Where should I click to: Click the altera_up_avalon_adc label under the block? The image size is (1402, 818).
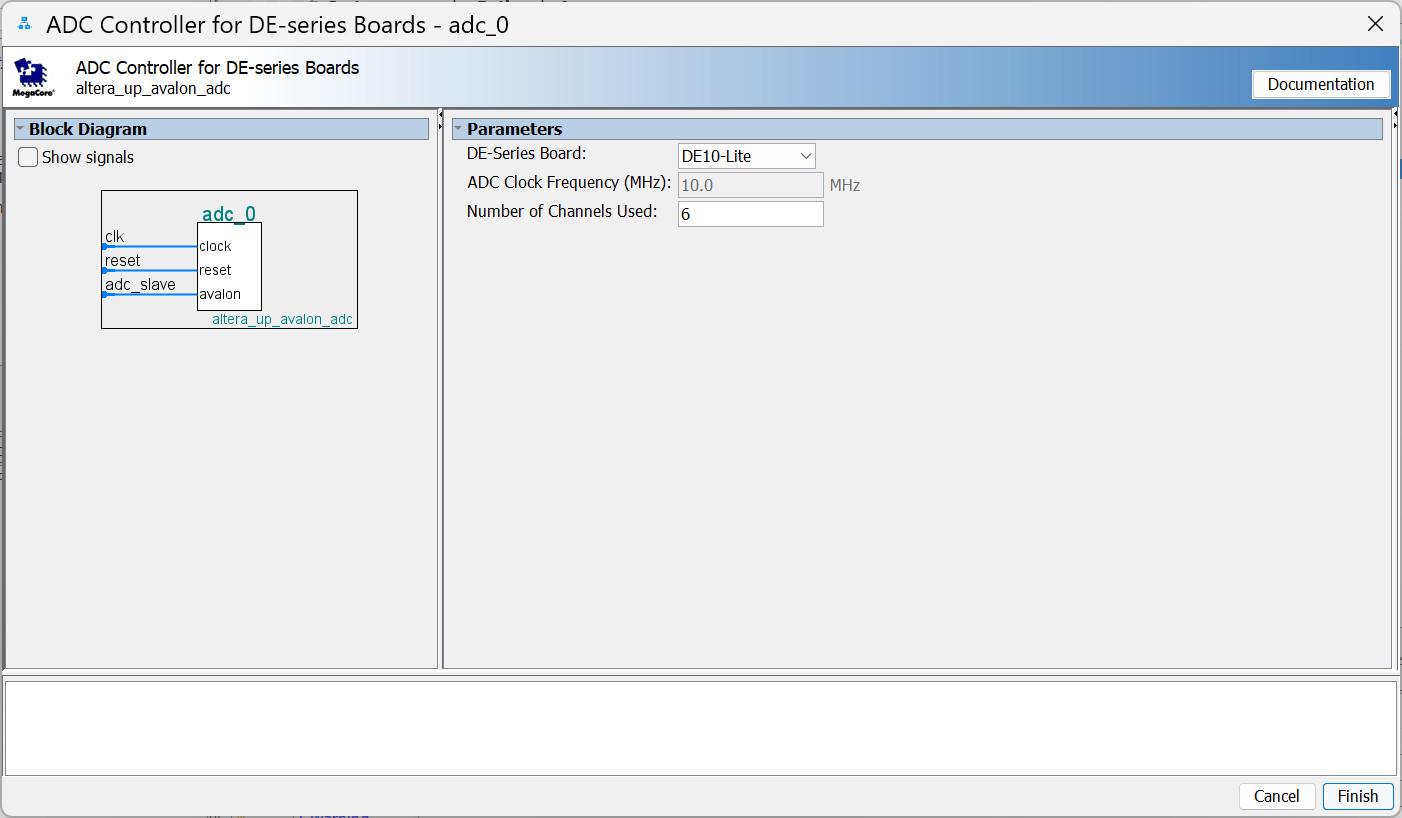(x=282, y=319)
